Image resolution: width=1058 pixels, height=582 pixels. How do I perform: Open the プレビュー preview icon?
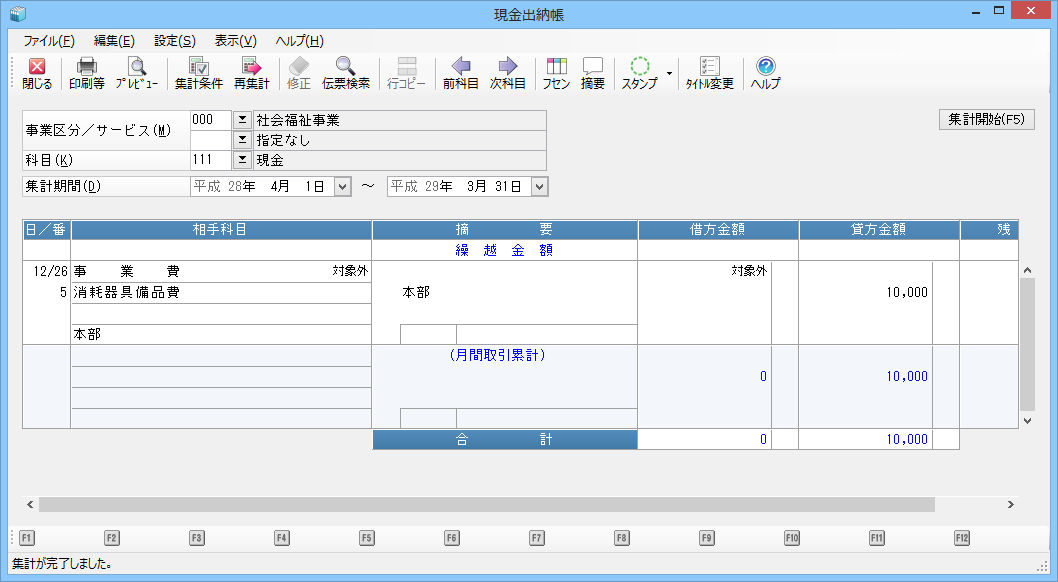[136, 73]
